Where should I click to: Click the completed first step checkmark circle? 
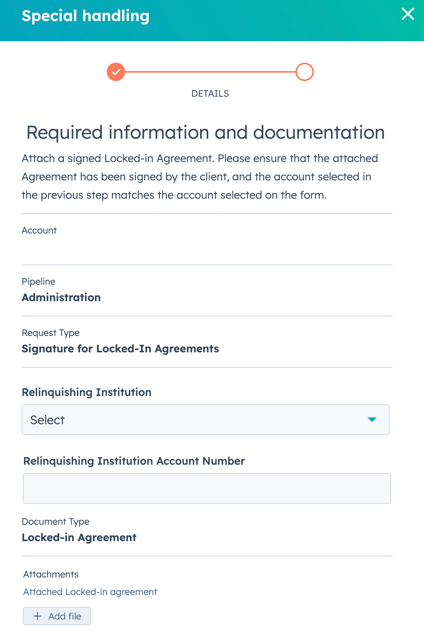pos(116,72)
